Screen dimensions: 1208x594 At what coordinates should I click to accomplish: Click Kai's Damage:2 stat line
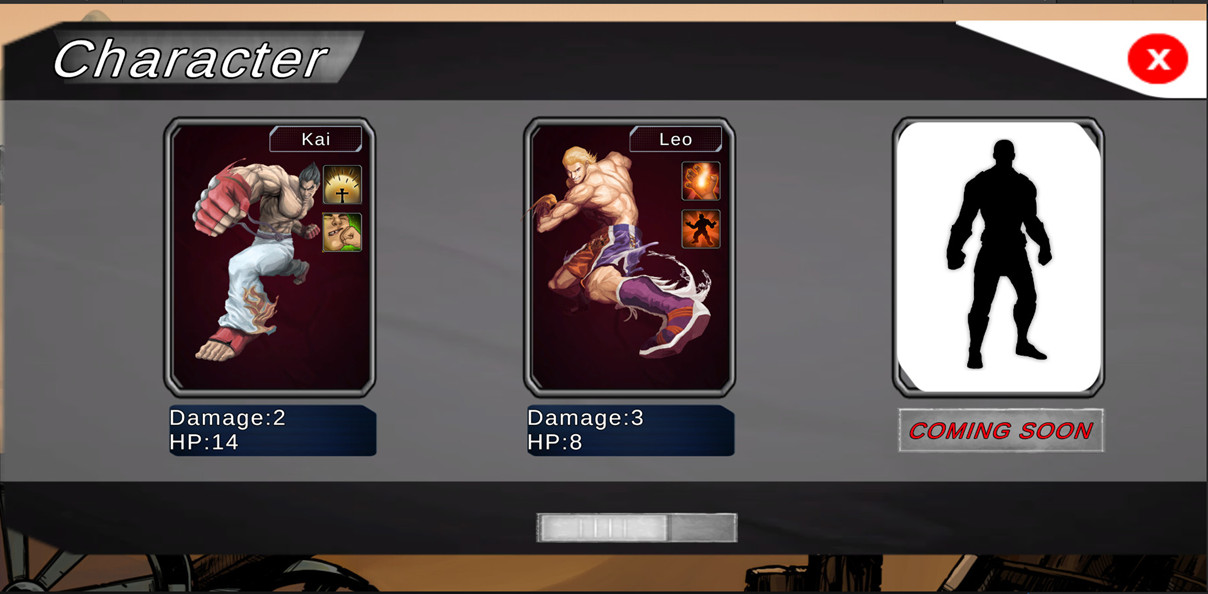228,417
